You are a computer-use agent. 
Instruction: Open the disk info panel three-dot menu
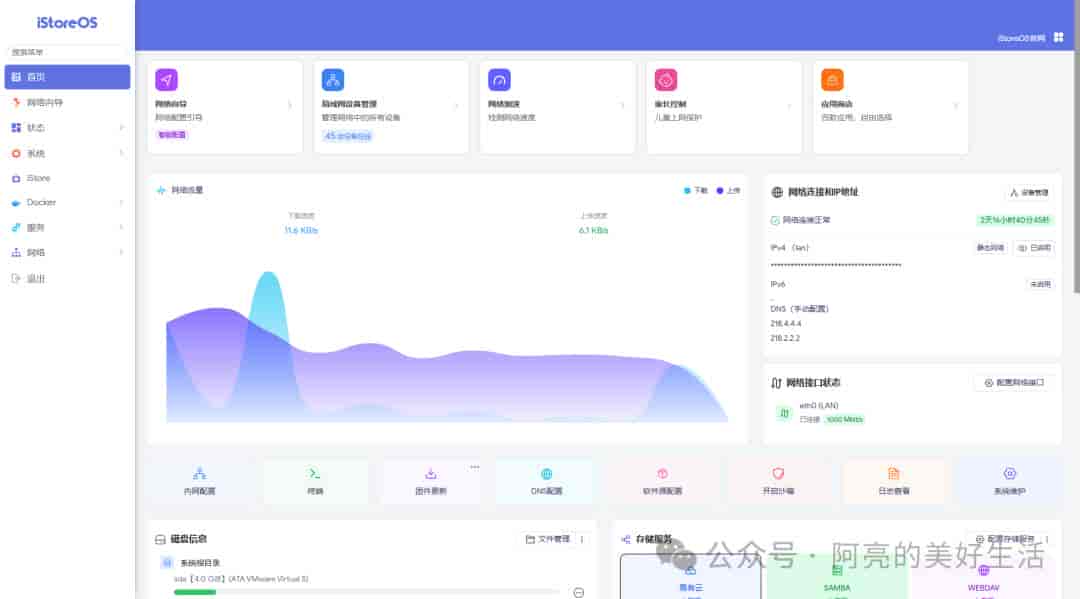[582, 539]
